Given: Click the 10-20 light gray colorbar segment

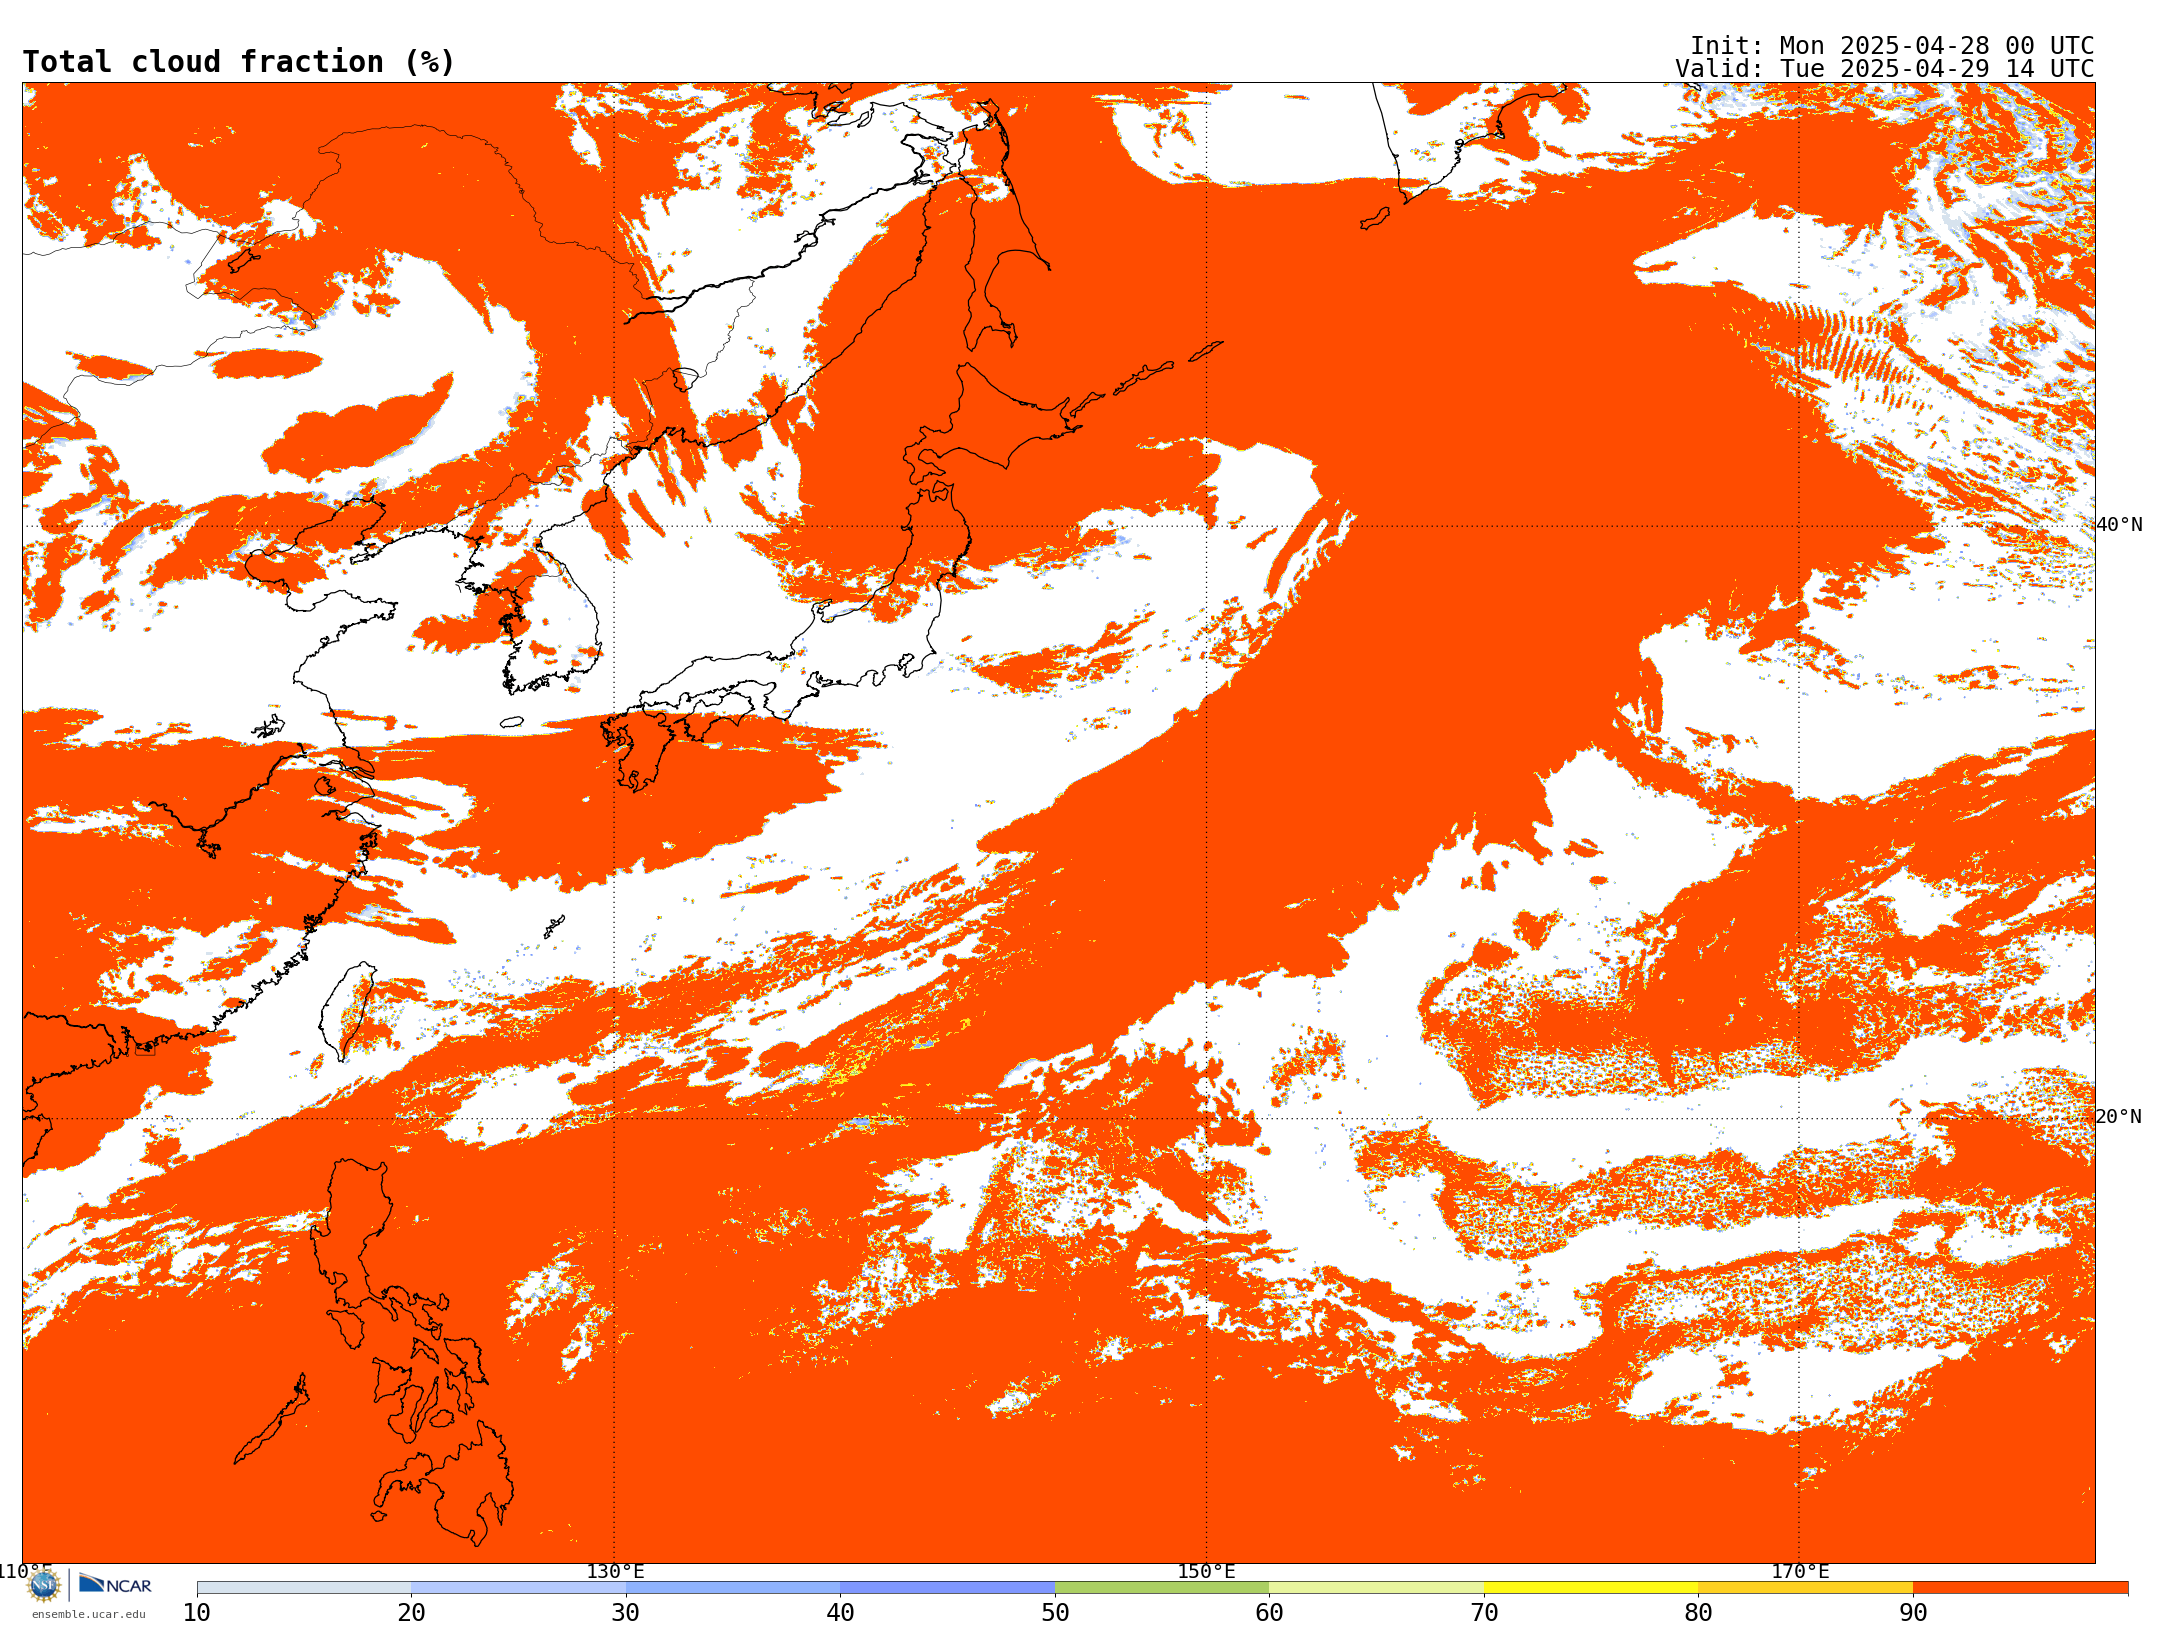Looking at the screenshot, I should click(x=304, y=1588).
